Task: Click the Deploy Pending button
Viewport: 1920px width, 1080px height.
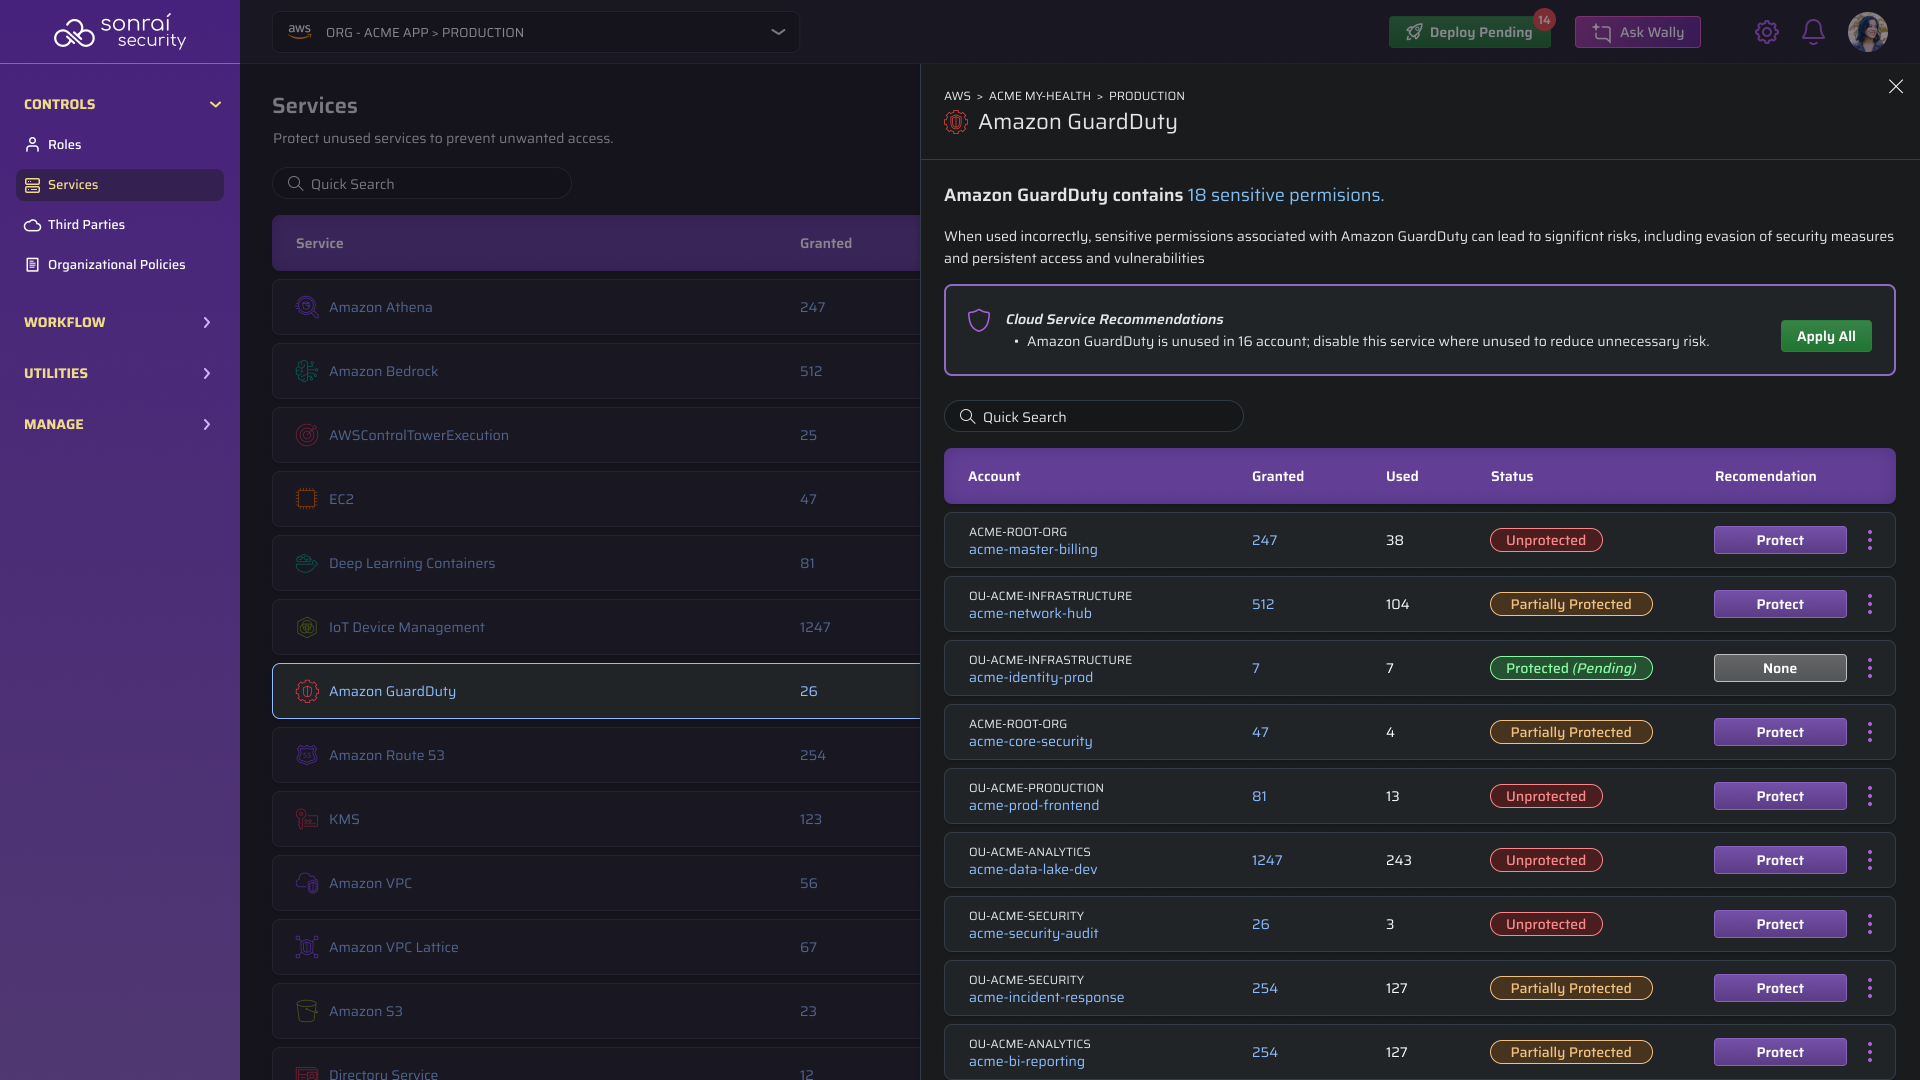Action: pyautogui.click(x=1469, y=32)
